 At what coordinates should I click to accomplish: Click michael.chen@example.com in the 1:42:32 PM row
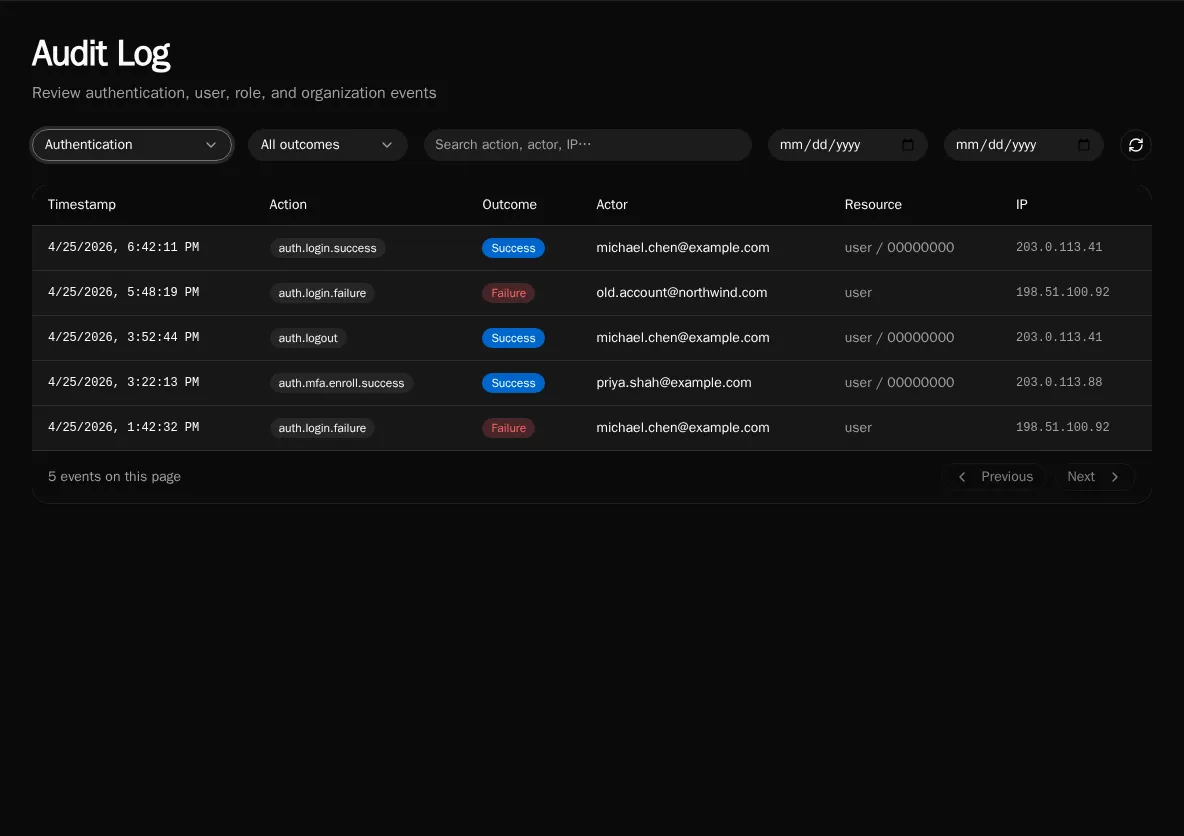pos(683,427)
